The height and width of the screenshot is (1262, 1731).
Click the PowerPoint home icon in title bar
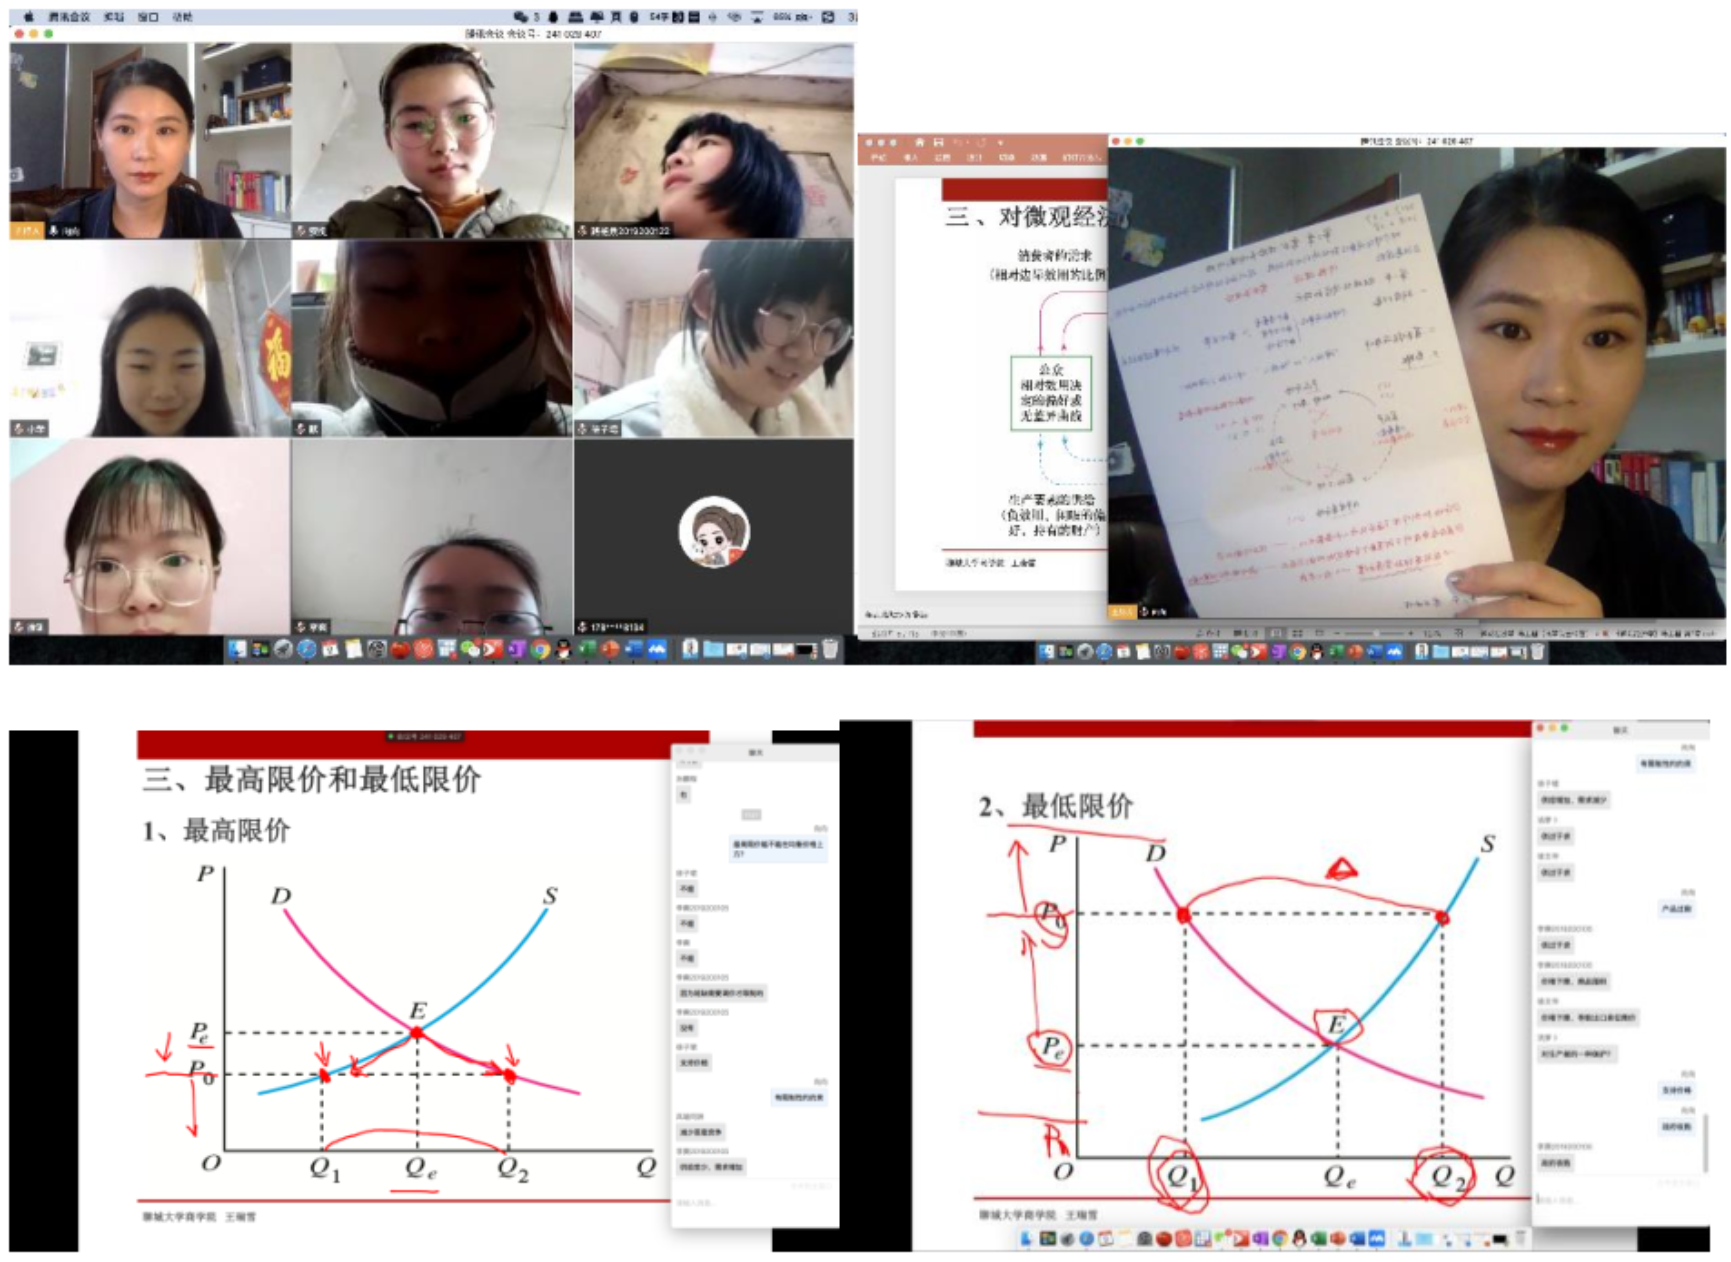pyautogui.click(x=920, y=143)
